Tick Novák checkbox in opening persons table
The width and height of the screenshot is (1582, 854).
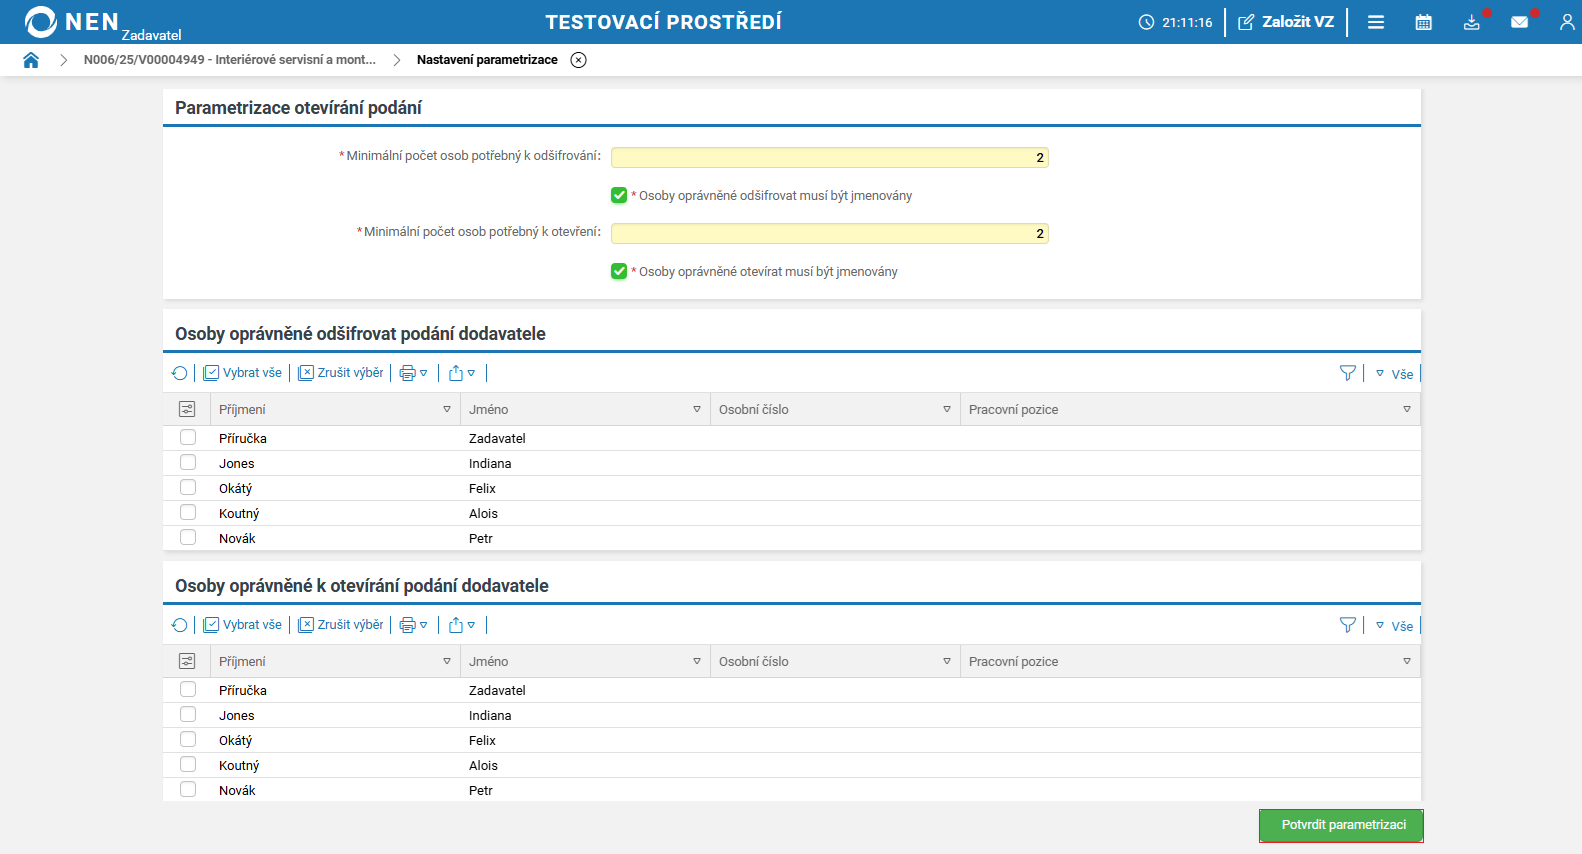[x=188, y=789]
